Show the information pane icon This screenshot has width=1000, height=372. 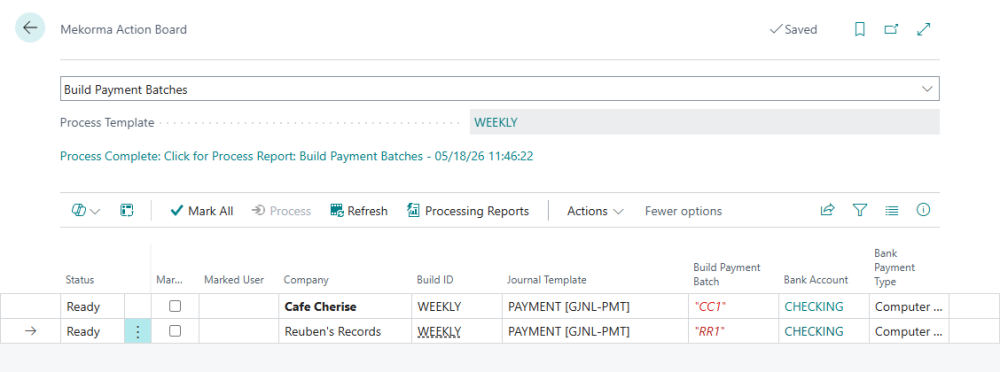[923, 210]
